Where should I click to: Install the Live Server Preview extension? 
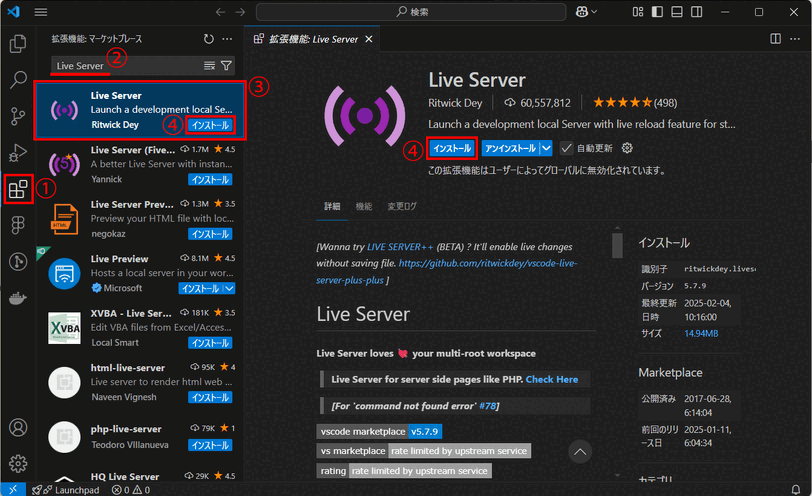click(x=210, y=234)
